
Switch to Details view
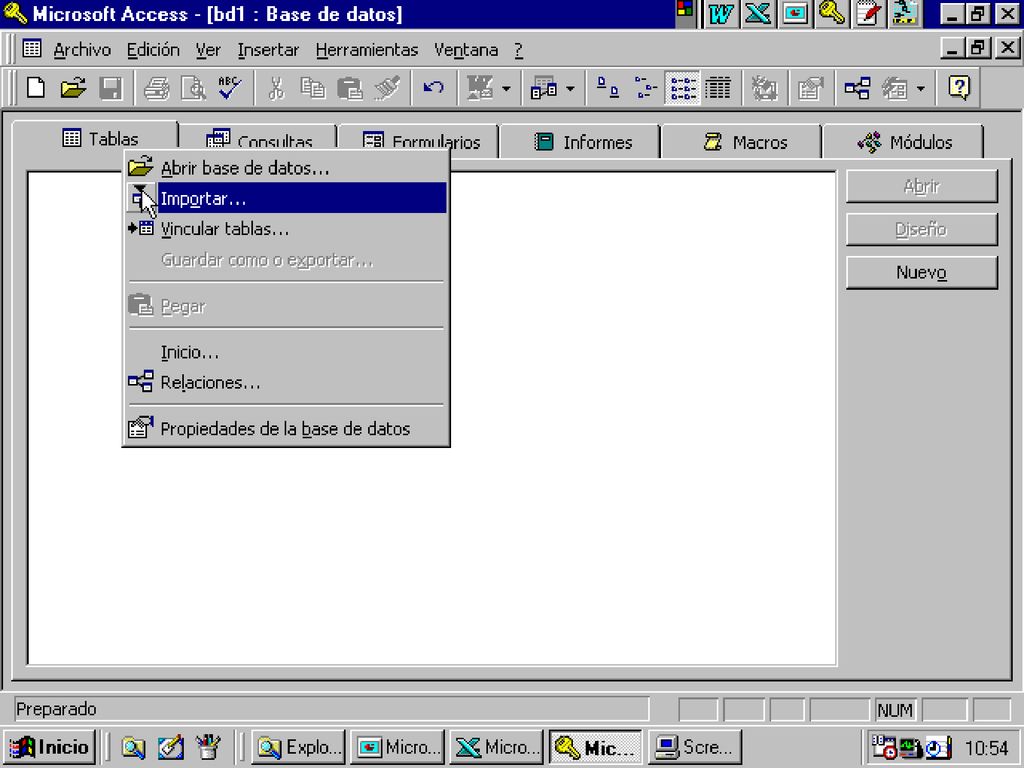click(718, 88)
